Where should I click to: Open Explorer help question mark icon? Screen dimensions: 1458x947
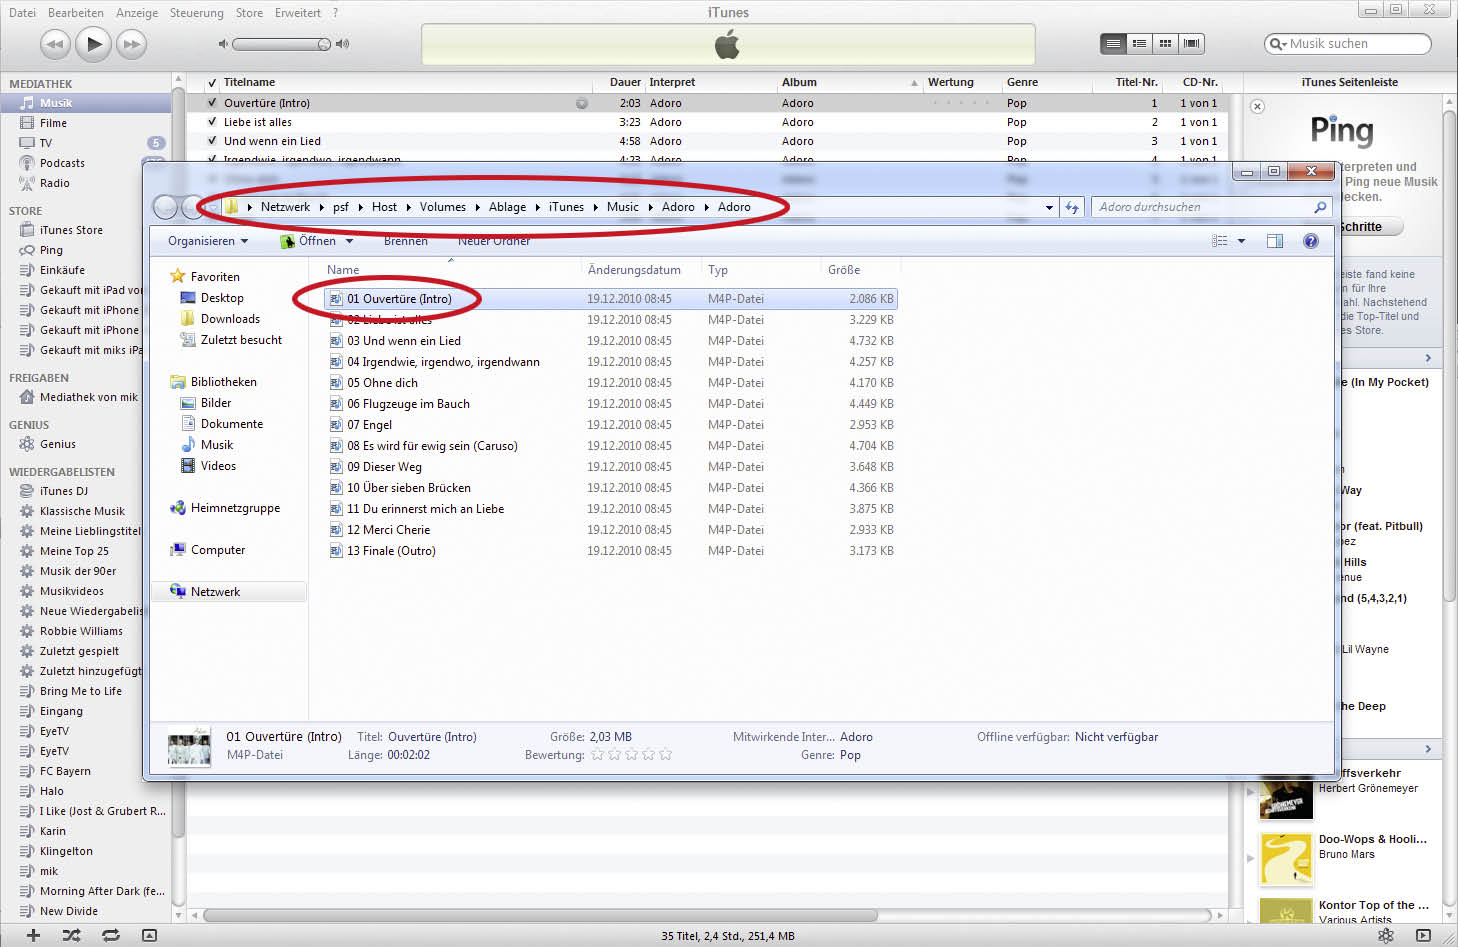(x=1311, y=241)
